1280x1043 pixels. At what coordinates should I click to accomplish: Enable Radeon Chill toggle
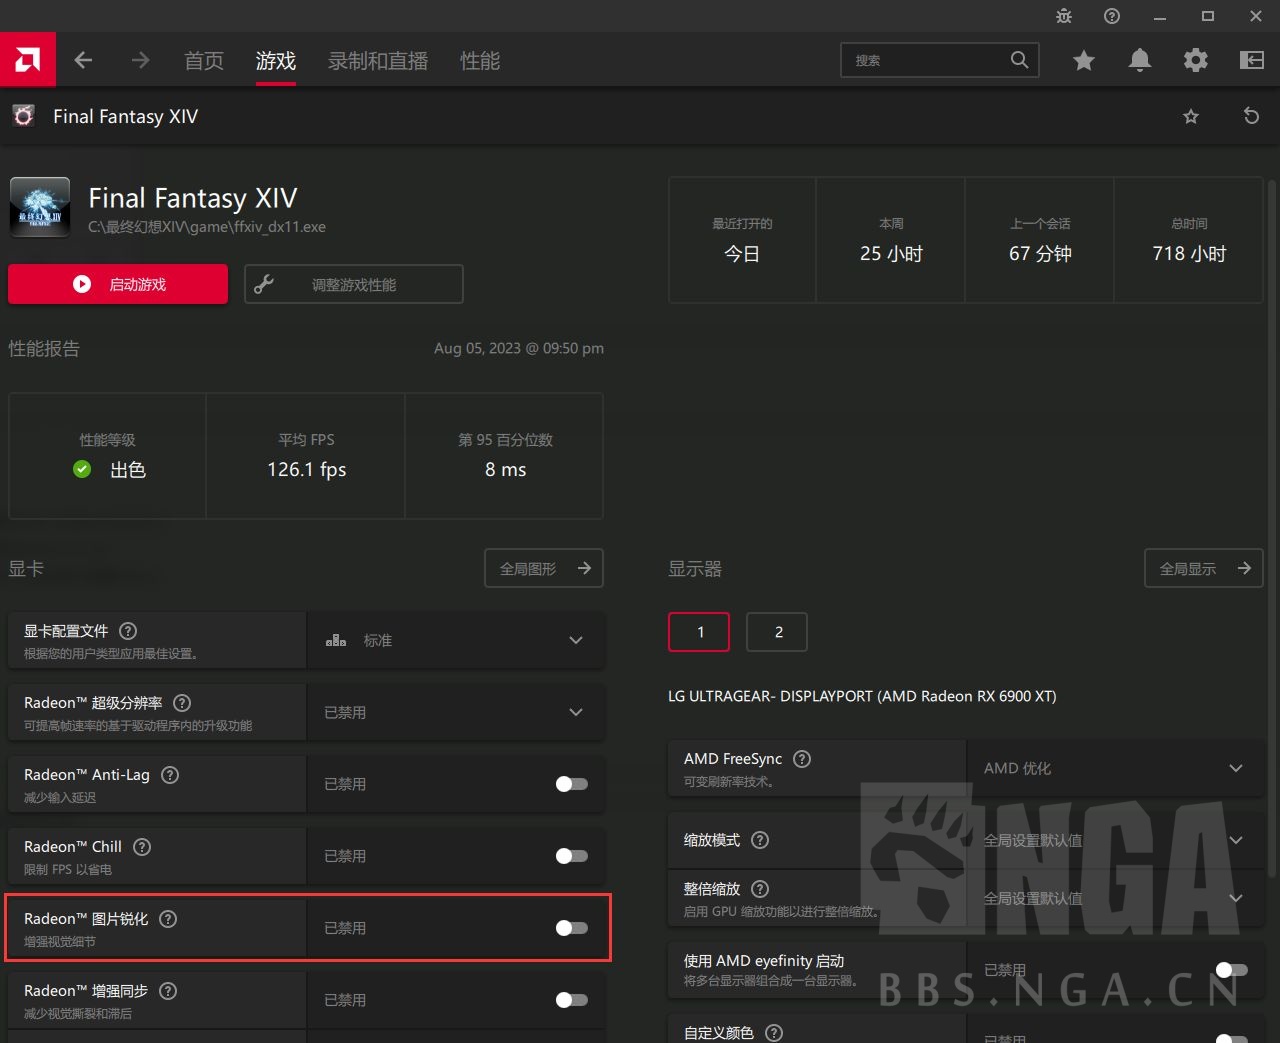coord(571,856)
